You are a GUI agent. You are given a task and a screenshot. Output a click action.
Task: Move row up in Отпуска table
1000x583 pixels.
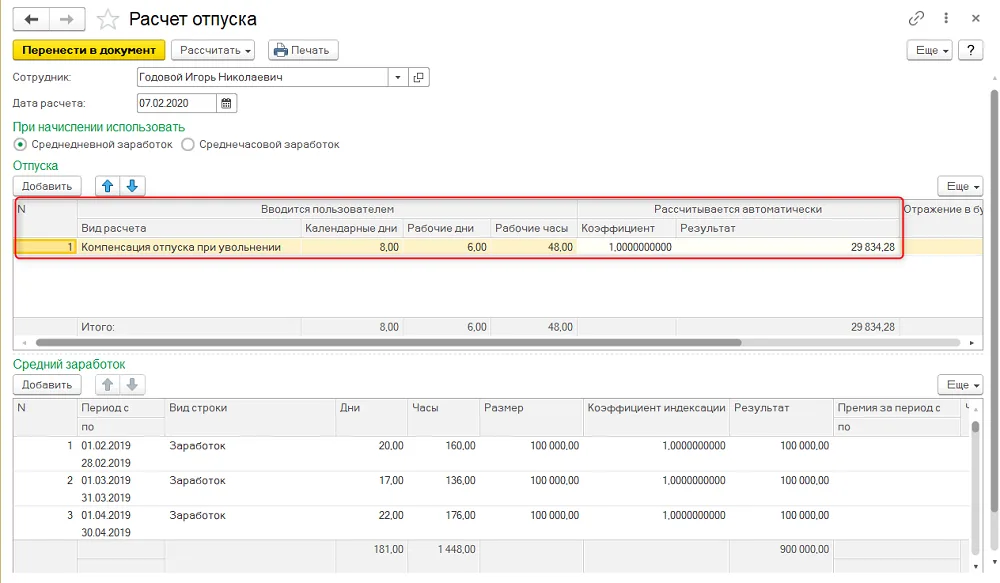click(108, 186)
